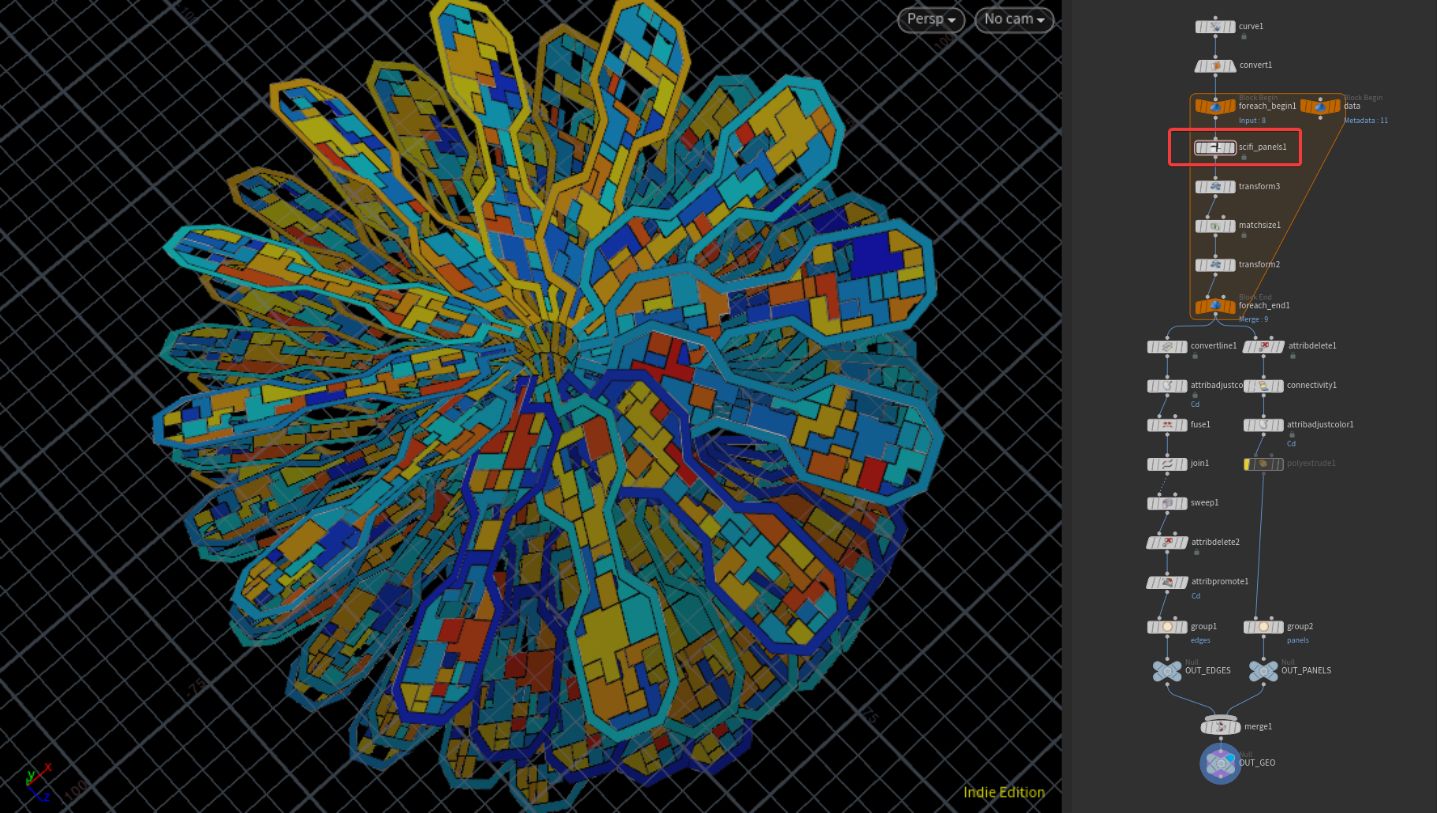Select the convertline1 node
The width and height of the screenshot is (1437, 813).
click(x=1167, y=346)
